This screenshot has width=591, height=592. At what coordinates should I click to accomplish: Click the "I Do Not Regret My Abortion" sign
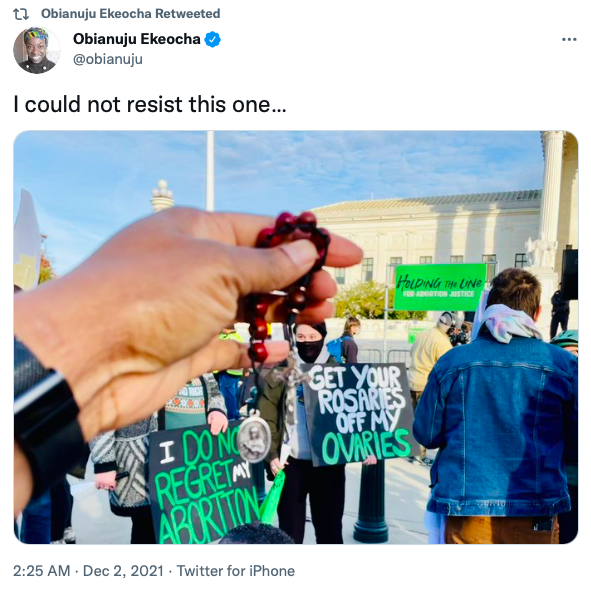click(204, 485)
